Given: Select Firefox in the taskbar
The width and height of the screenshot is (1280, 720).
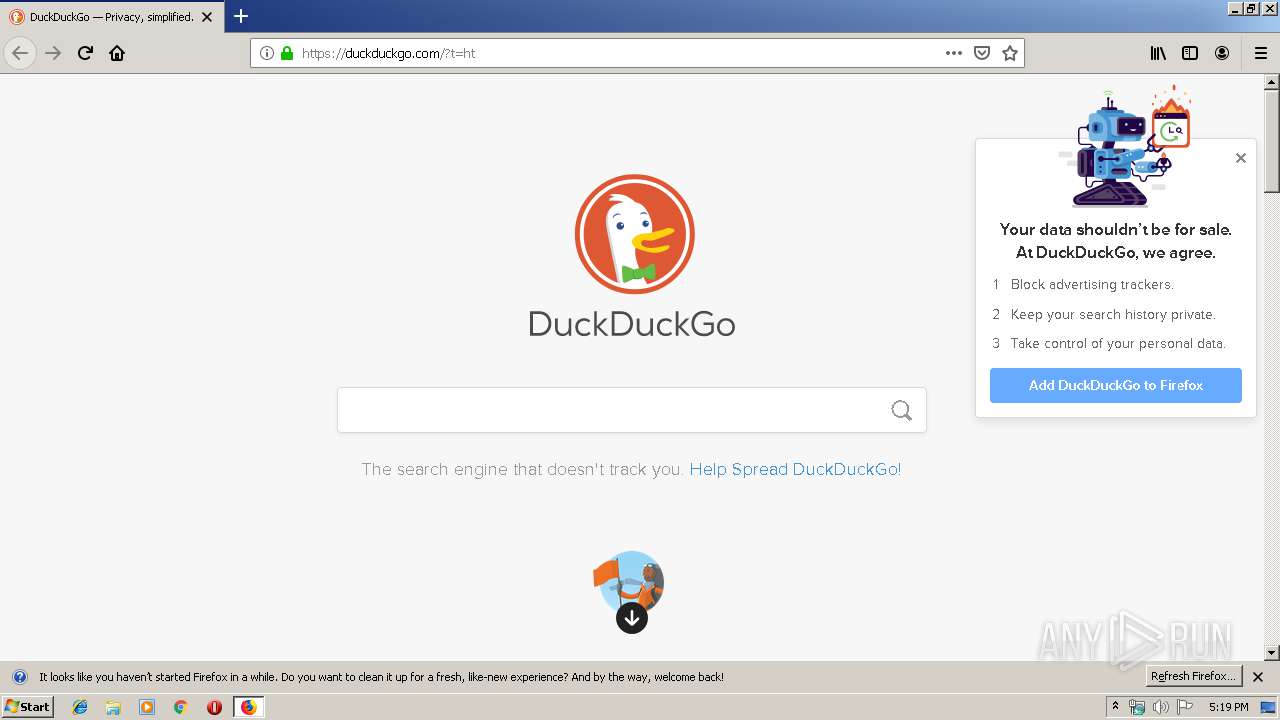Looking at the screenshot, I should (x=249, y=707).
